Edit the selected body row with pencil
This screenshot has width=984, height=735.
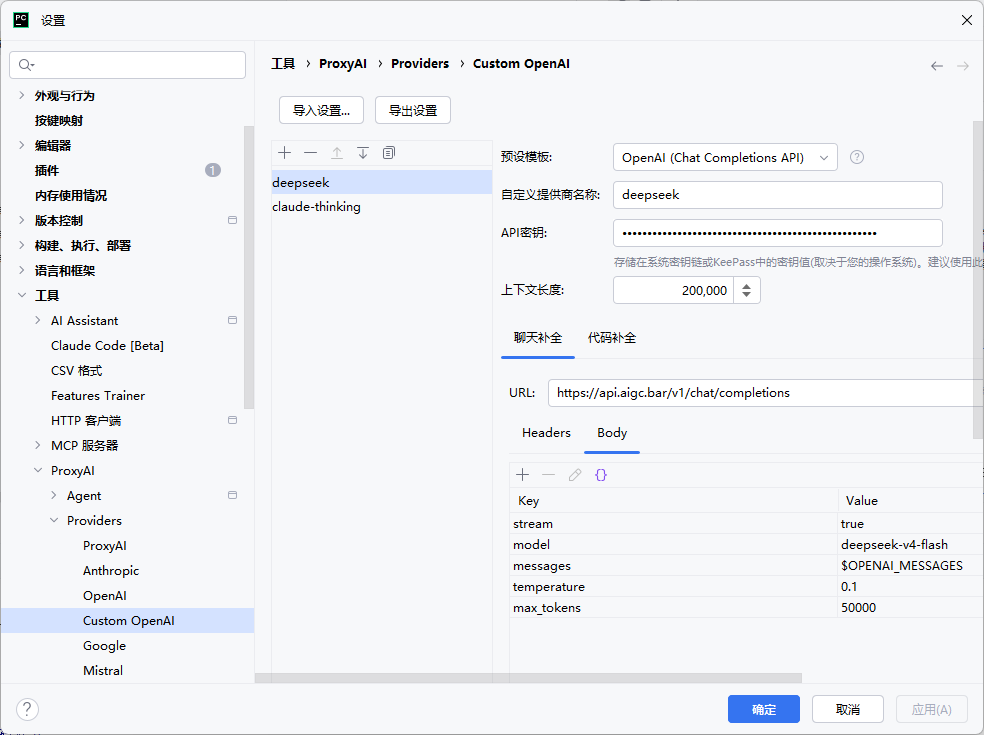pyautogui.click(x=575, y=475)
